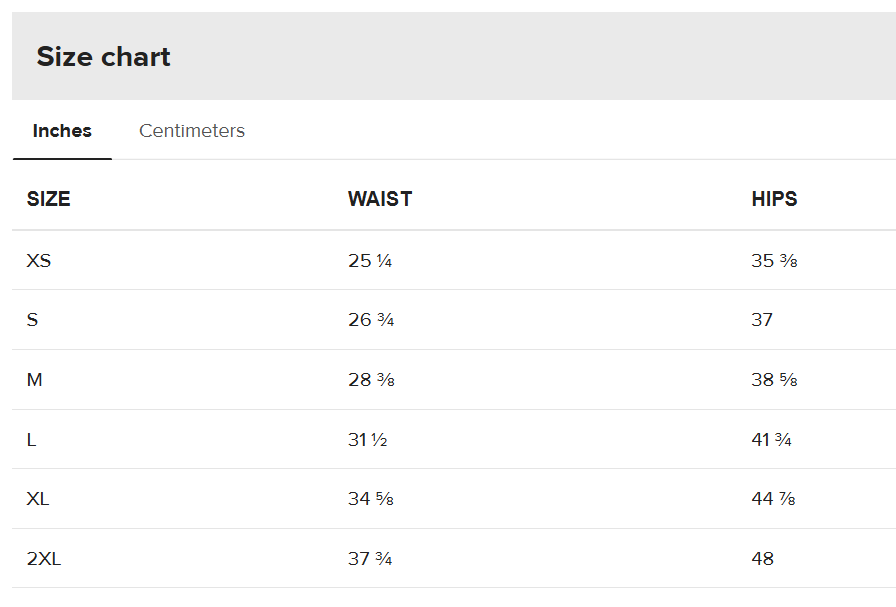Select the XS size row label

pyautogui.click(x=39, y=261)
